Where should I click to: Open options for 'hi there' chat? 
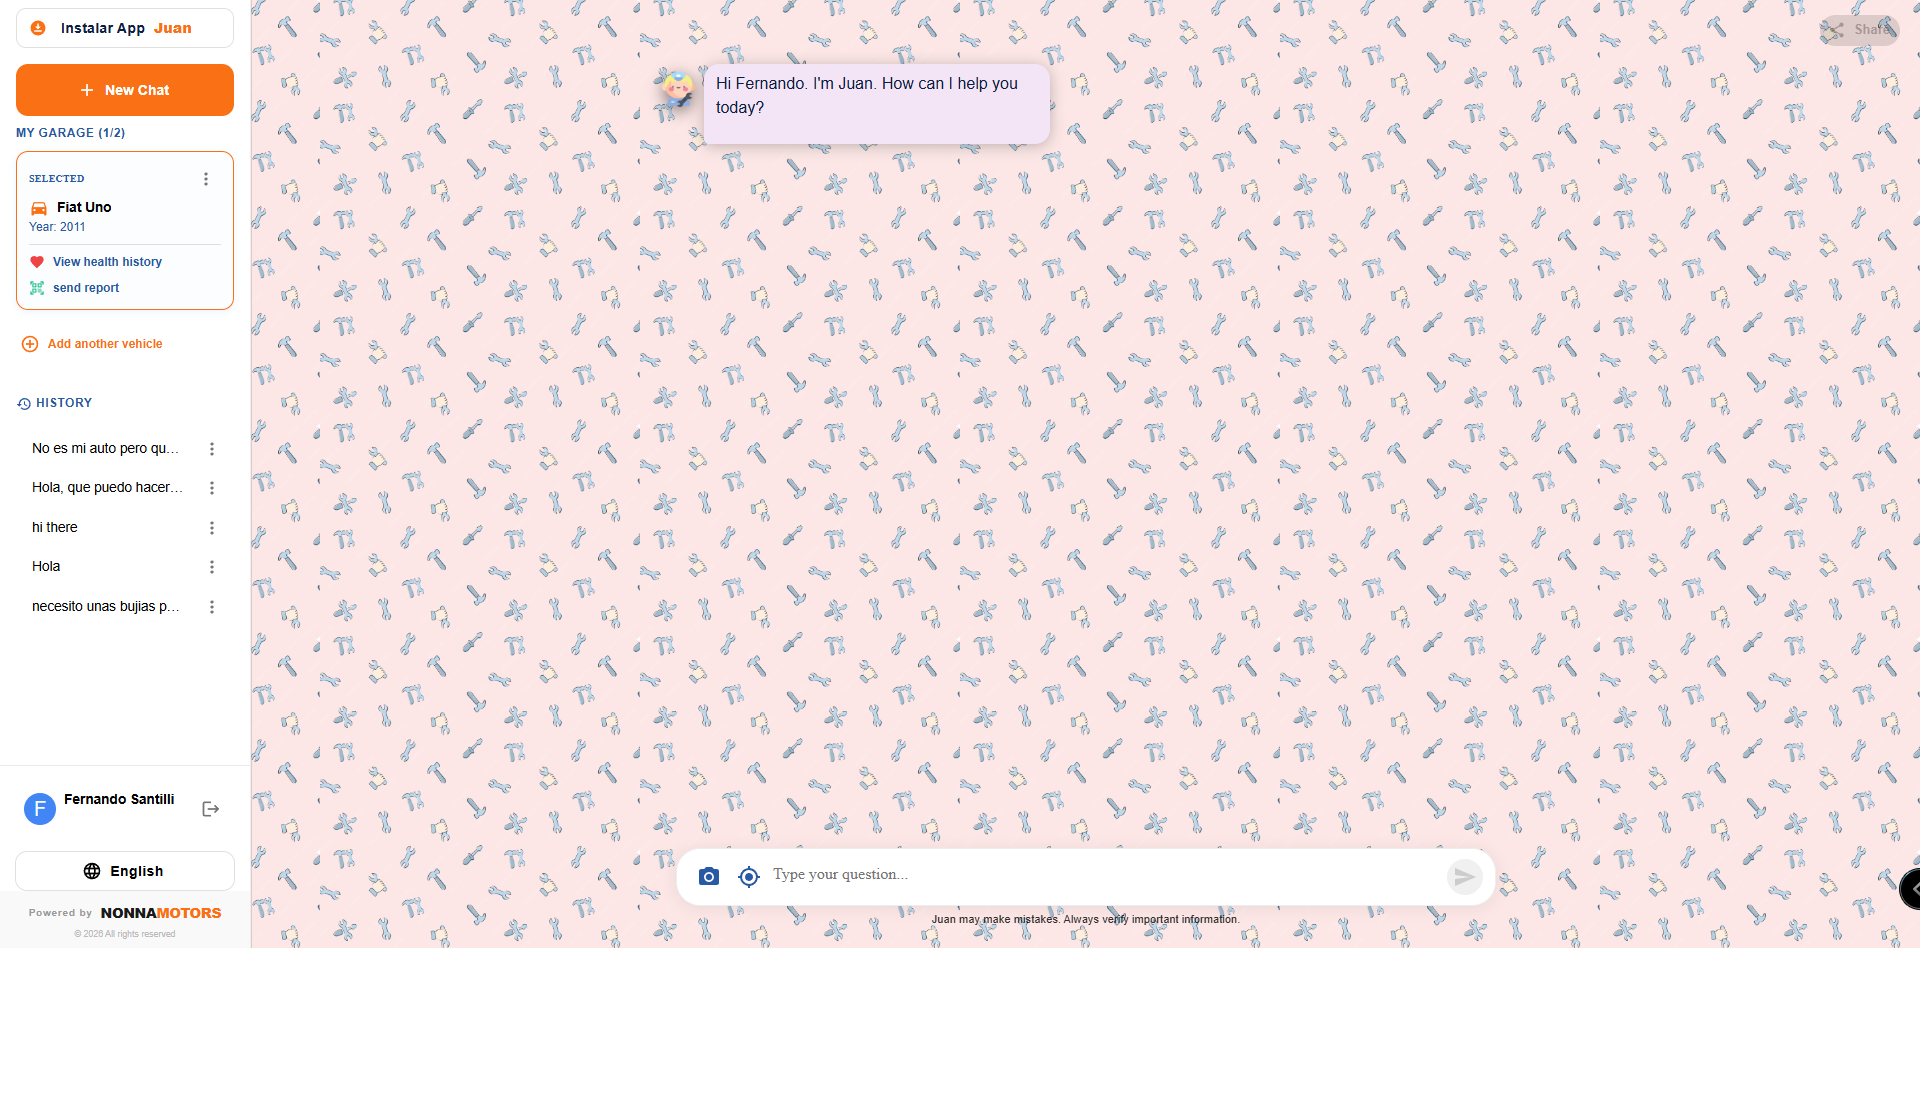tap(212, 528)
